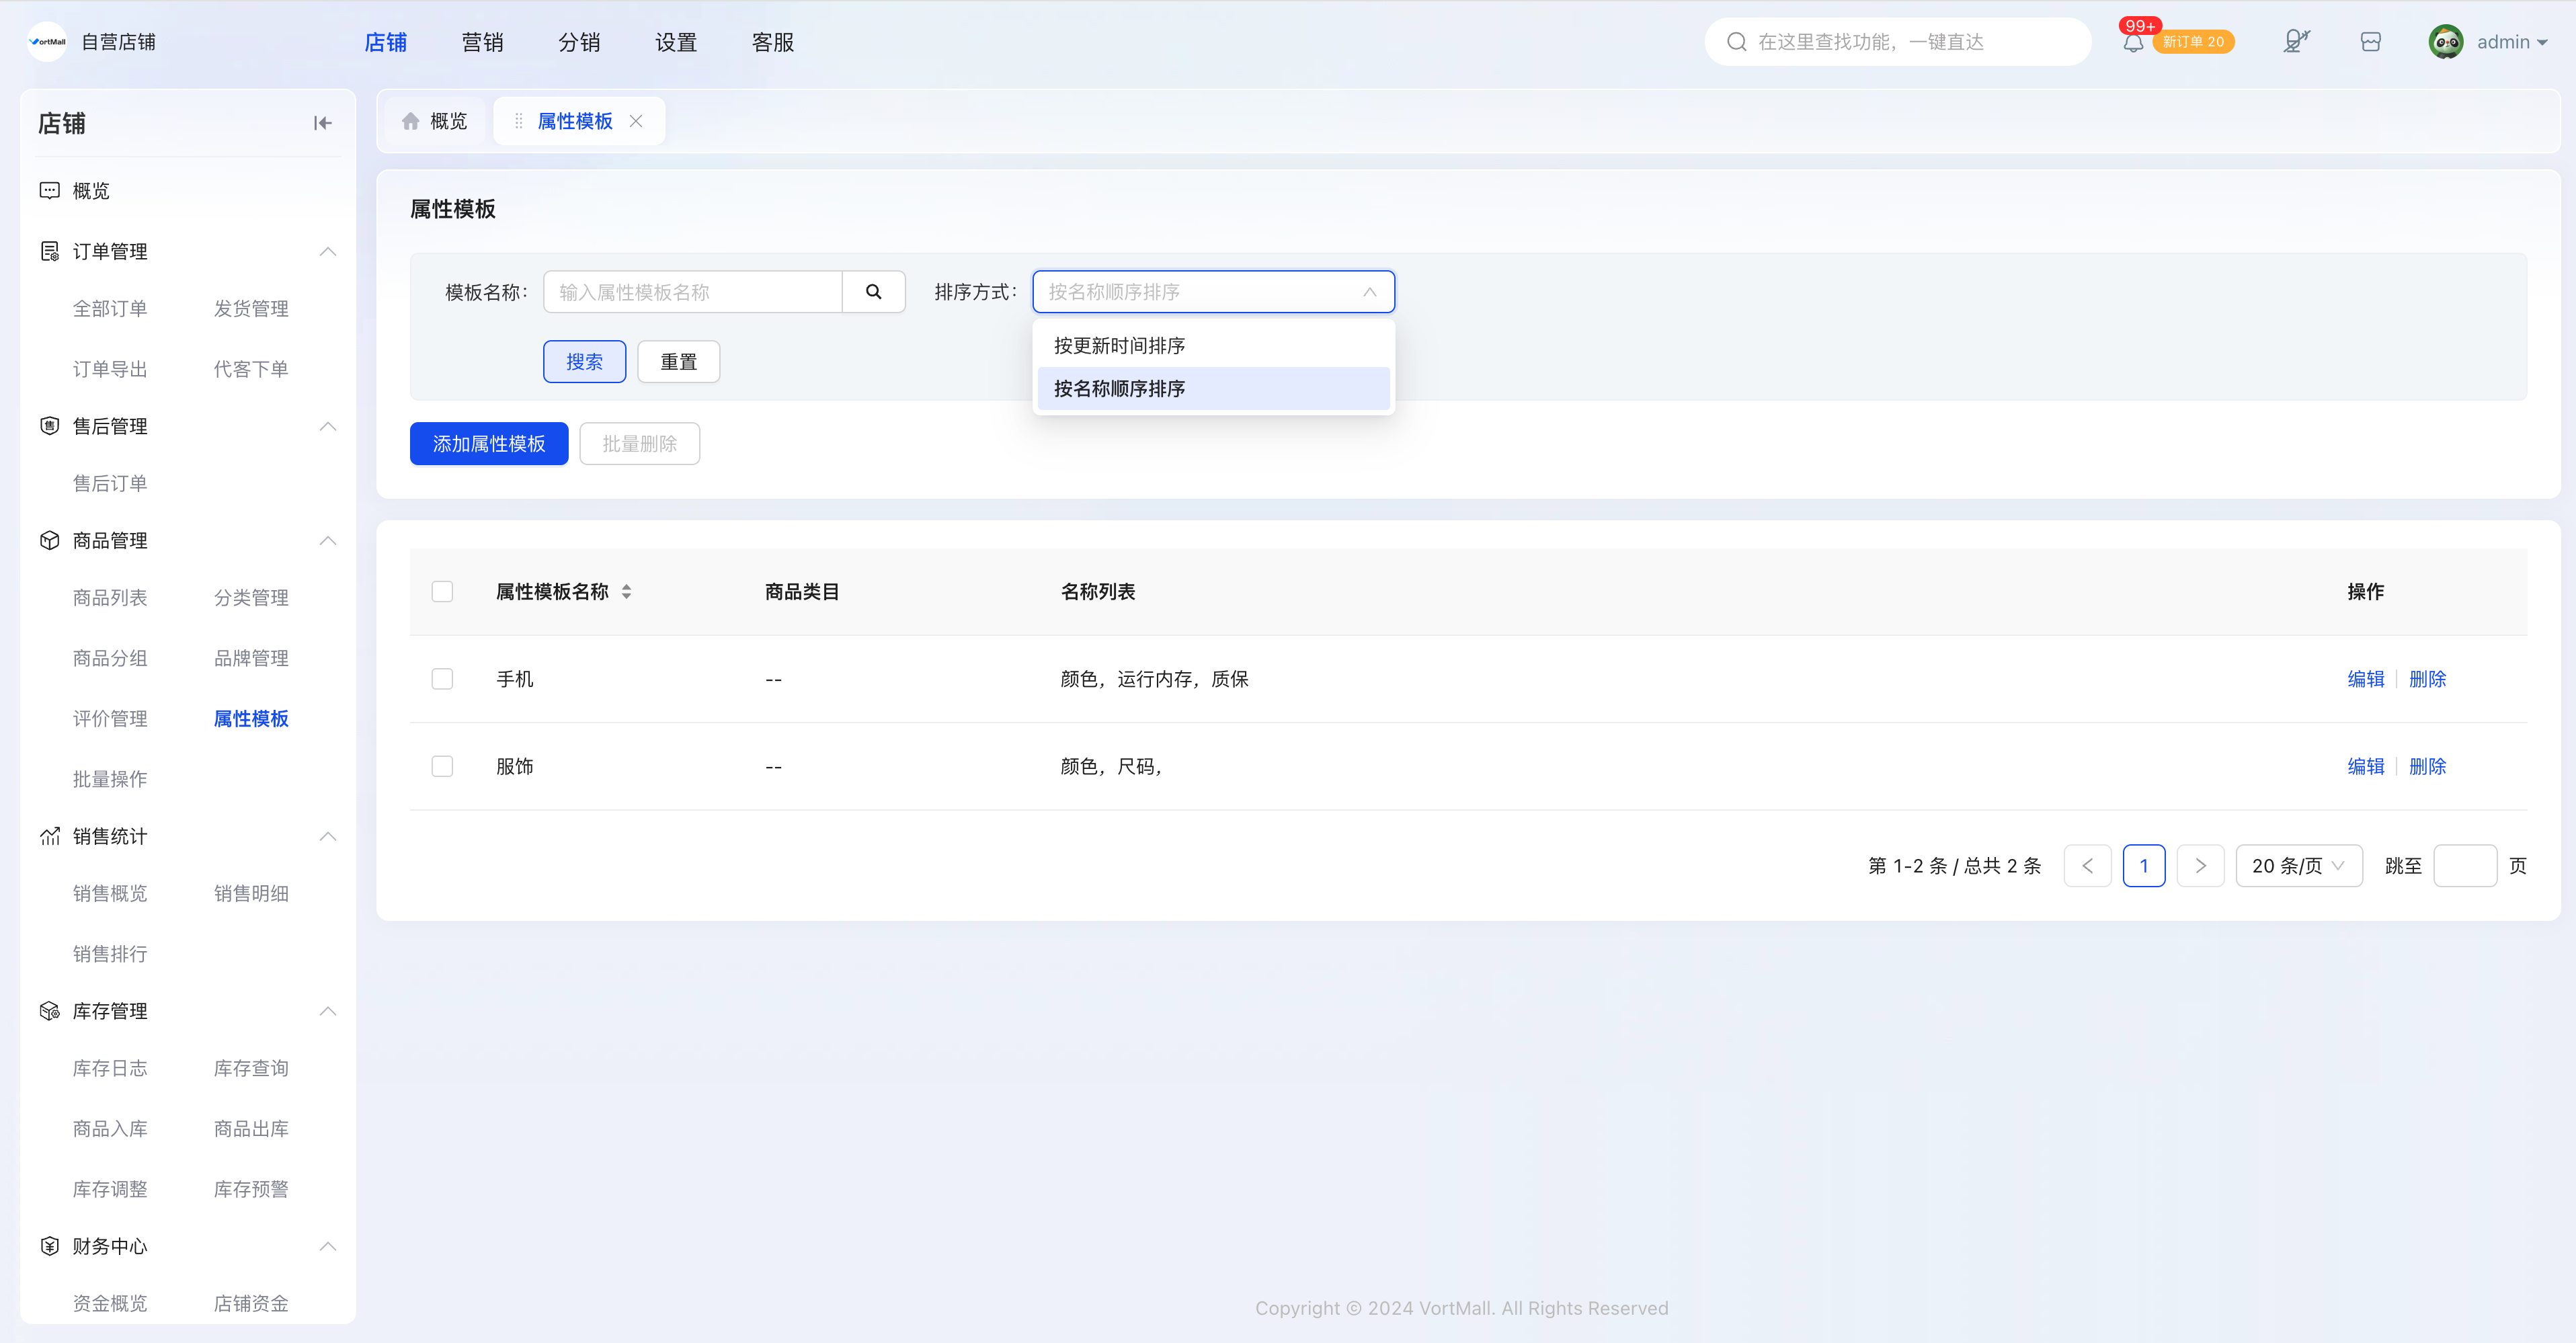Click the notification bell icon
Viewport: 2576px width, 1343px height.
pos(2132,43)
